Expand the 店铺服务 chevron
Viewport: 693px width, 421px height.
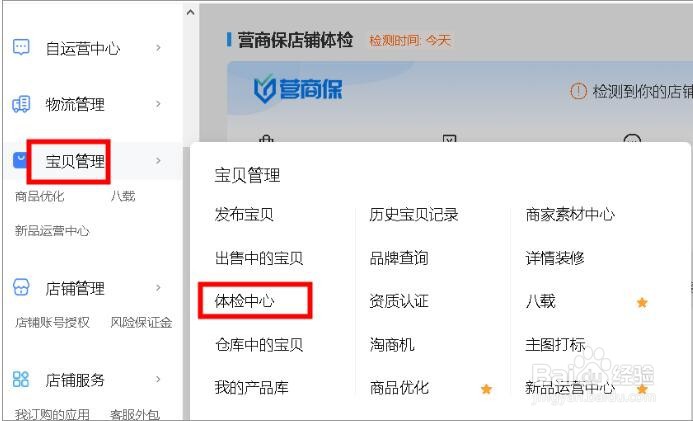pyautogui.click(x=158, y=379)
